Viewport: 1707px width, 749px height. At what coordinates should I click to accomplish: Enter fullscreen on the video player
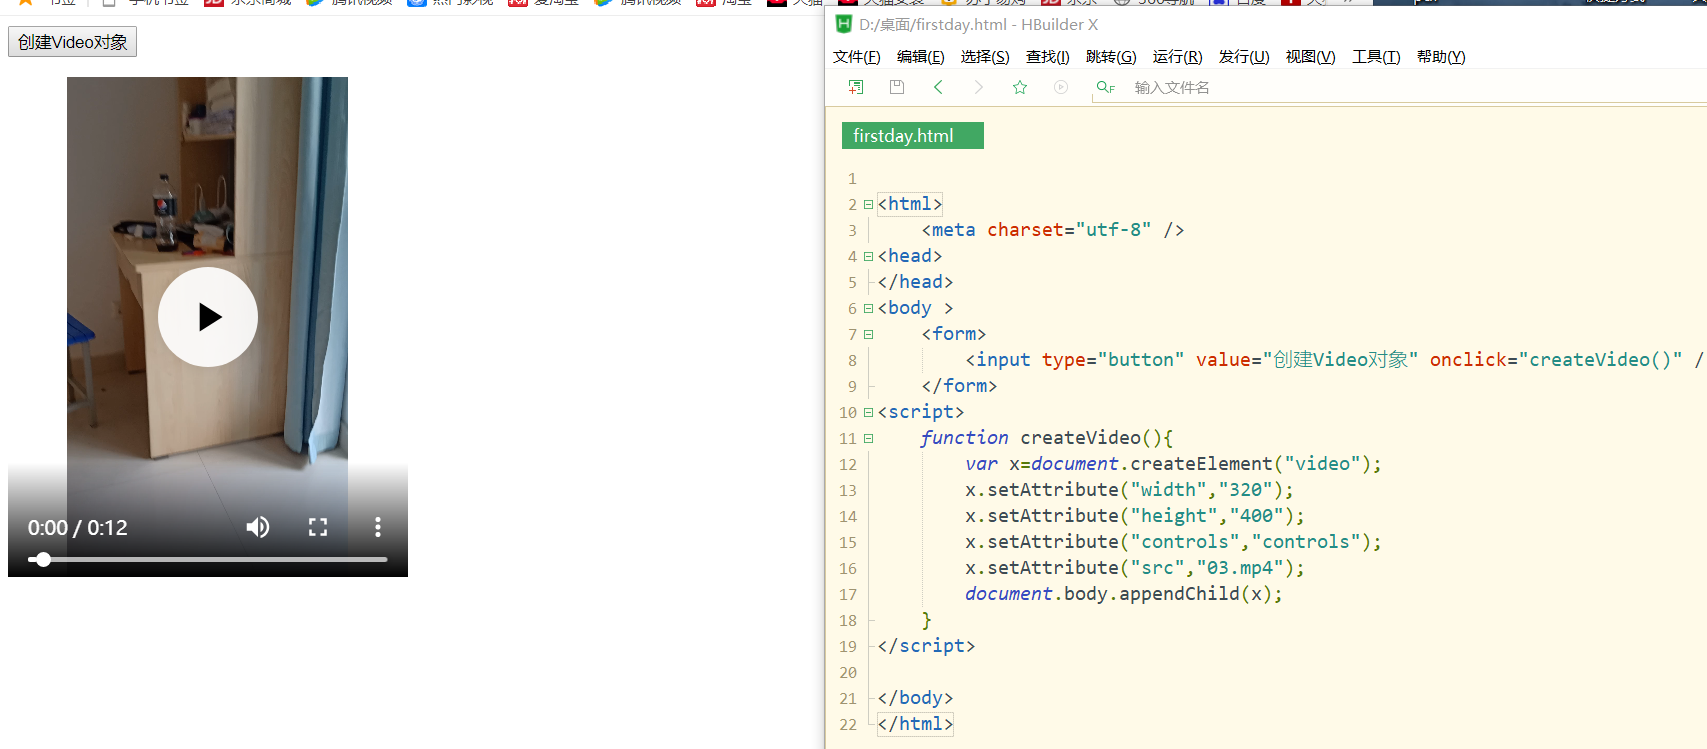pos(318,527)
